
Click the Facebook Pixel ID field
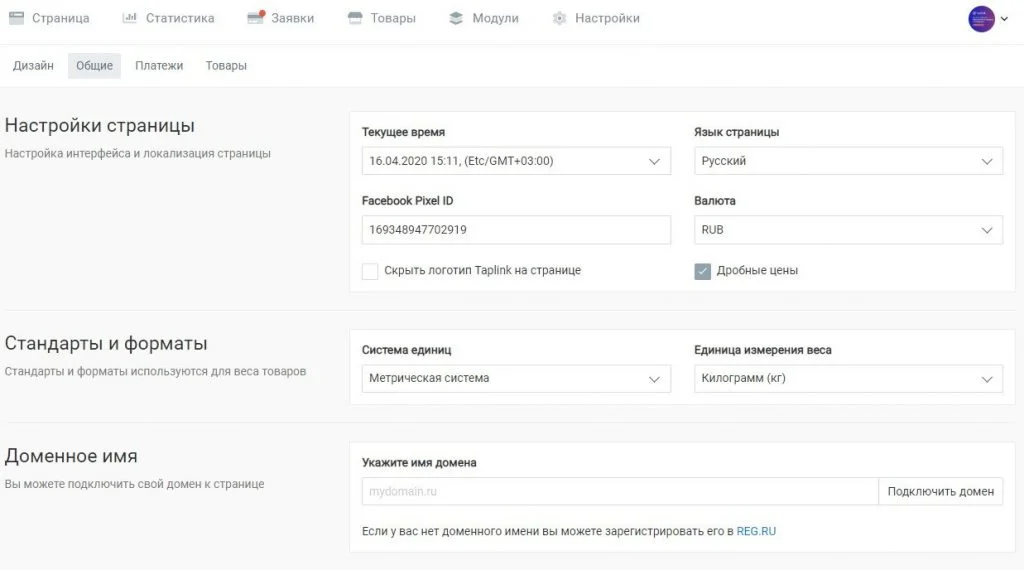coord(516,230)
